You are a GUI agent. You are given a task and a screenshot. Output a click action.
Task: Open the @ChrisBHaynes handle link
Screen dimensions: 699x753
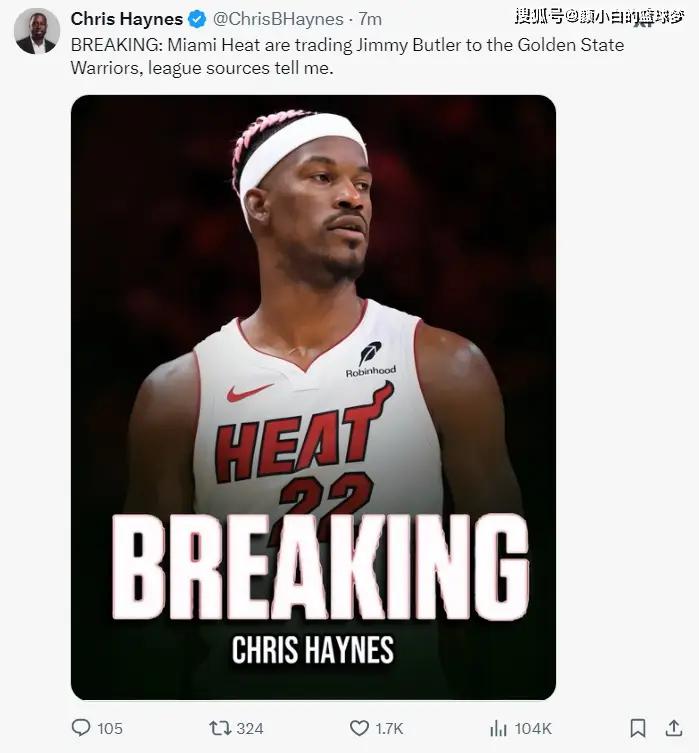click(x=278, y=19)
